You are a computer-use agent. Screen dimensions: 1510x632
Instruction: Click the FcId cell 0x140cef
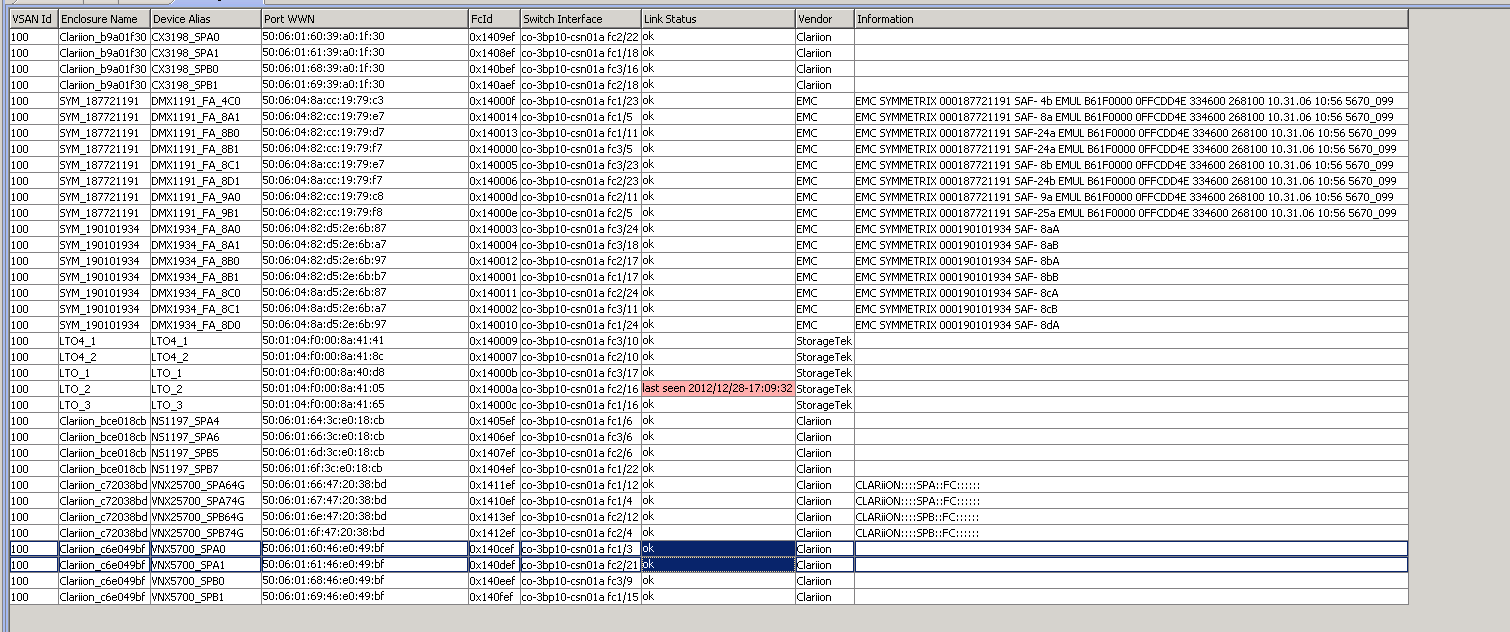pyautogui.click(x=494, y=549)
